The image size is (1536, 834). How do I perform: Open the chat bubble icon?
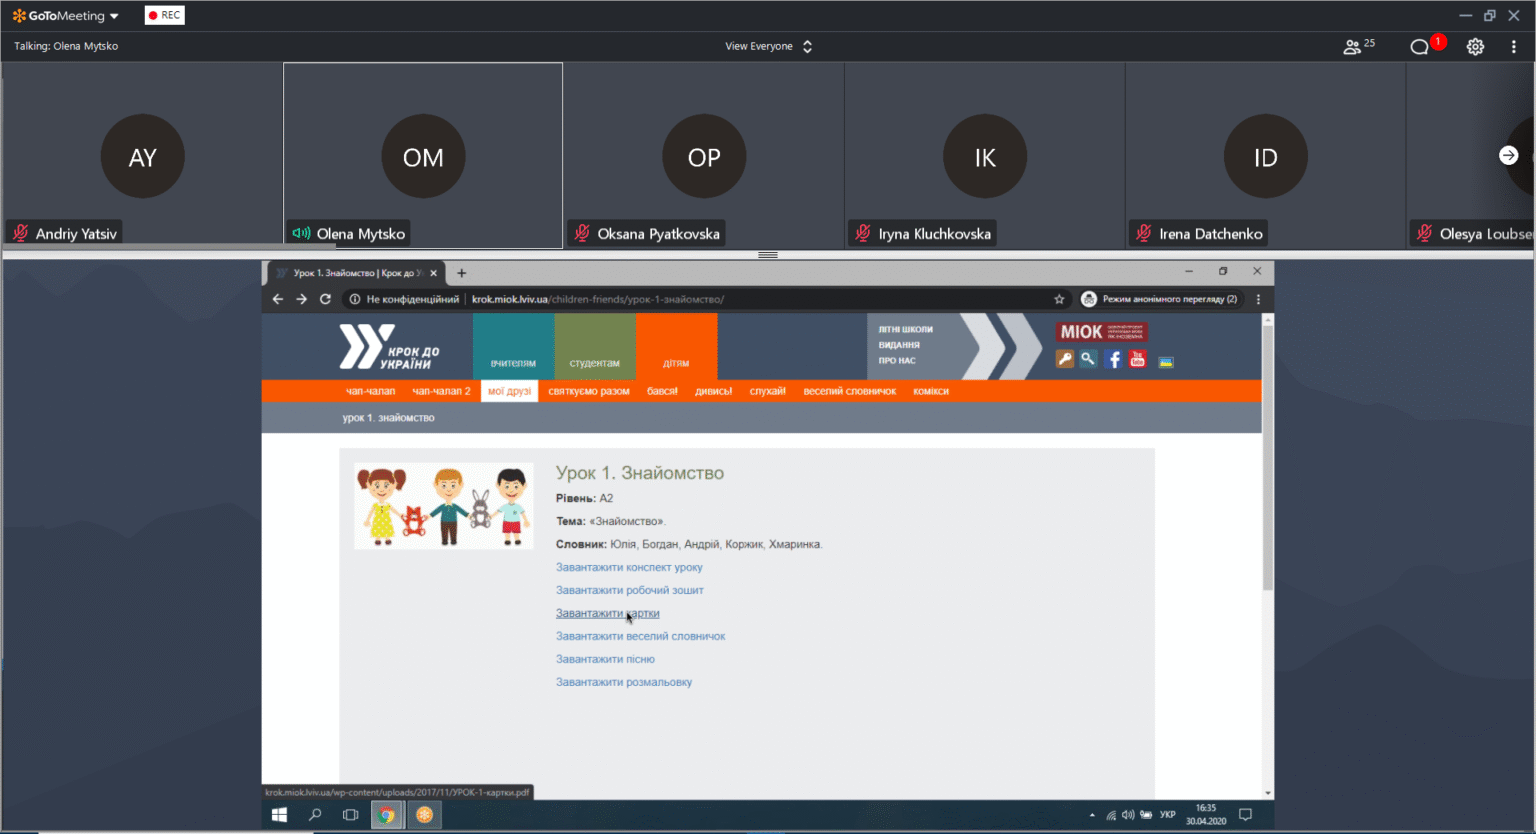[1419, 47]
